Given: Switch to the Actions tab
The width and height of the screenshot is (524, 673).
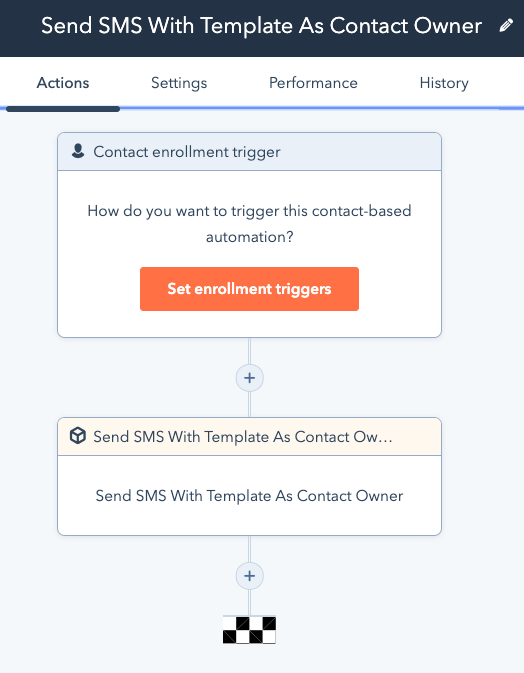Looking at the screenshot, I should [x=63, y=83].
